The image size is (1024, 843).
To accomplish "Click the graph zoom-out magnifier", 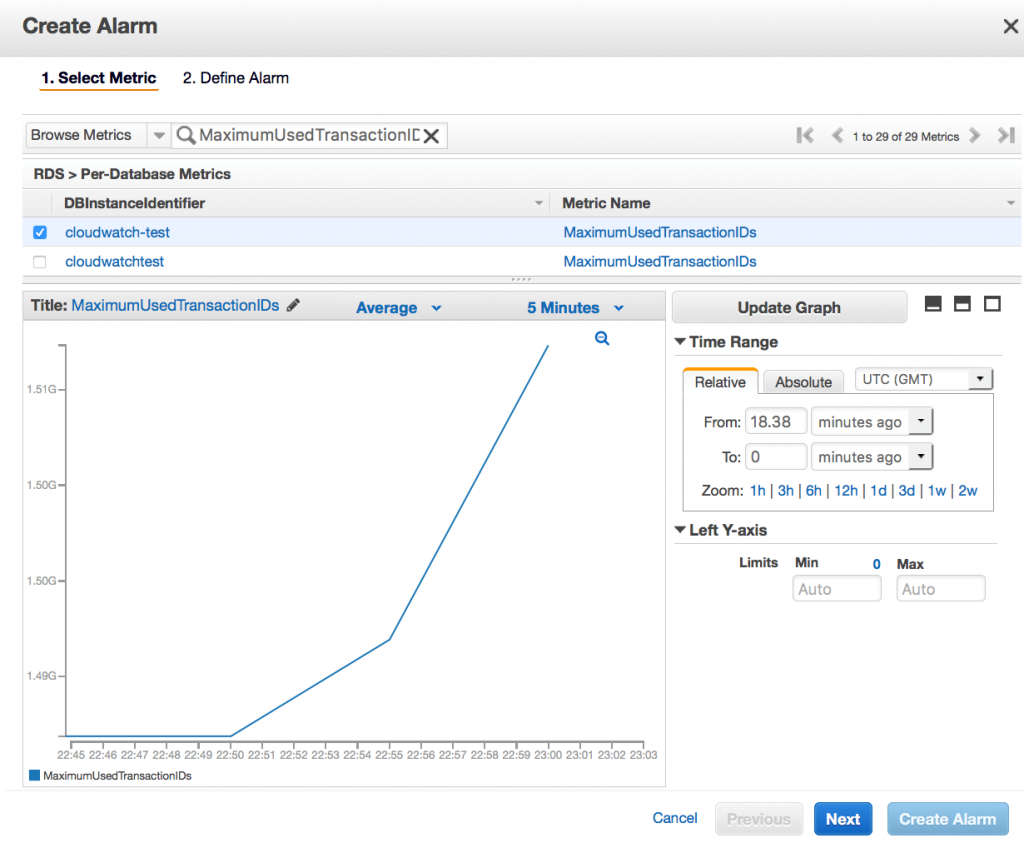I will (x=602, y=338).
